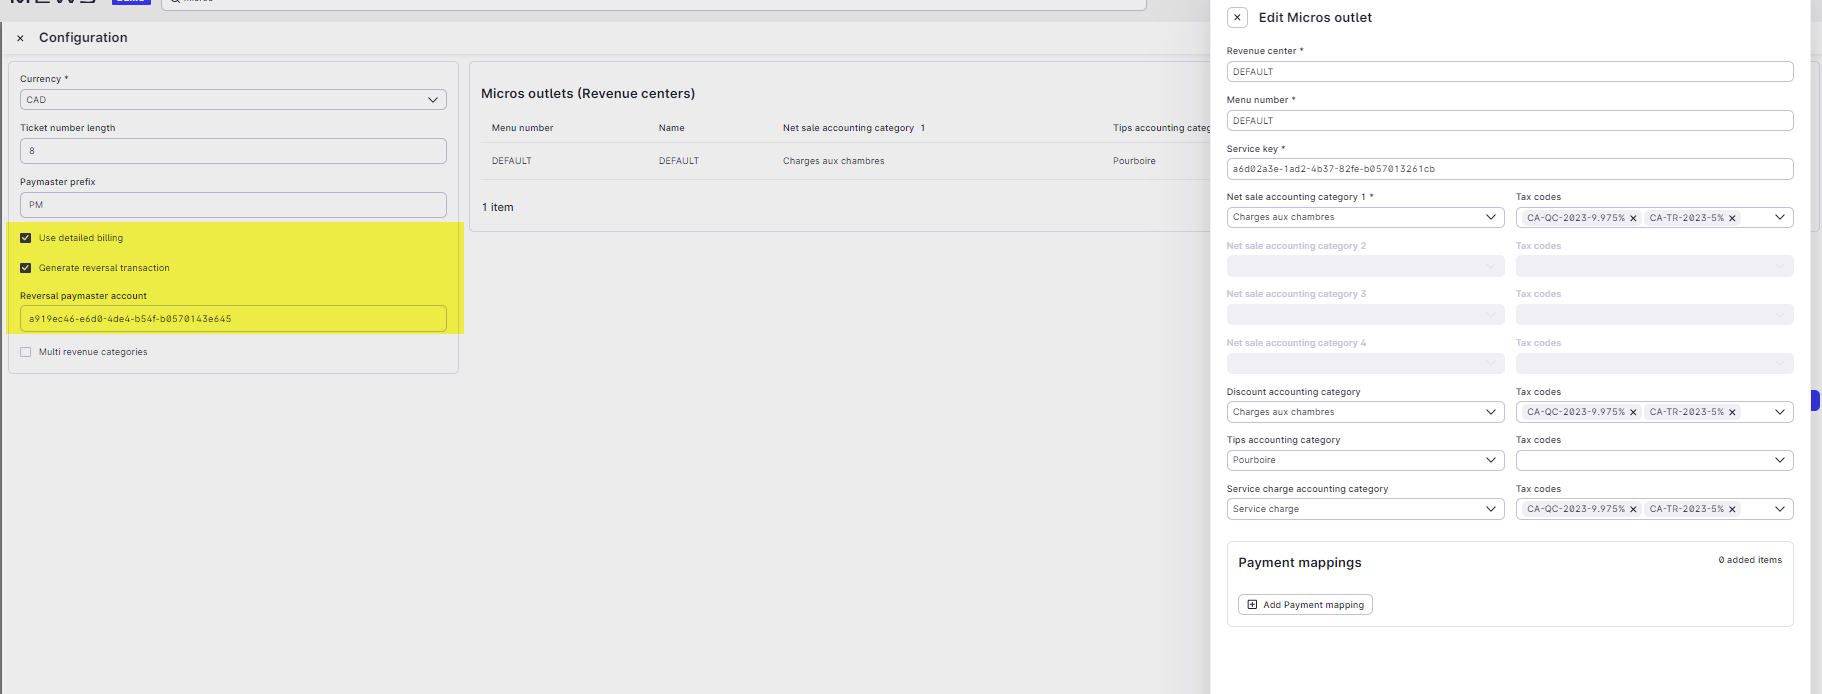Open the DEFAULT outlet row in table
Screen dimensions: 1822x694
point(678,161)
